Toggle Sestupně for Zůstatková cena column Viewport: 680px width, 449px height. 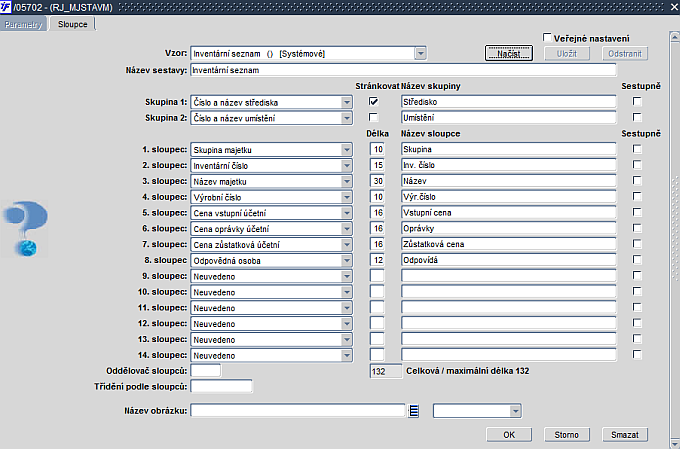[x=637, y=244]
